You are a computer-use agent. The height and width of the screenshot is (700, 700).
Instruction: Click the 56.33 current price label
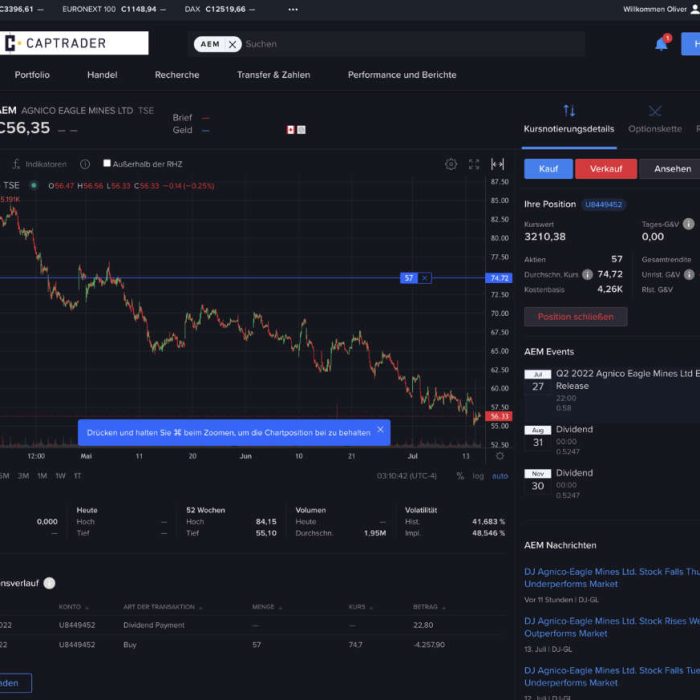tap(499, 417)
